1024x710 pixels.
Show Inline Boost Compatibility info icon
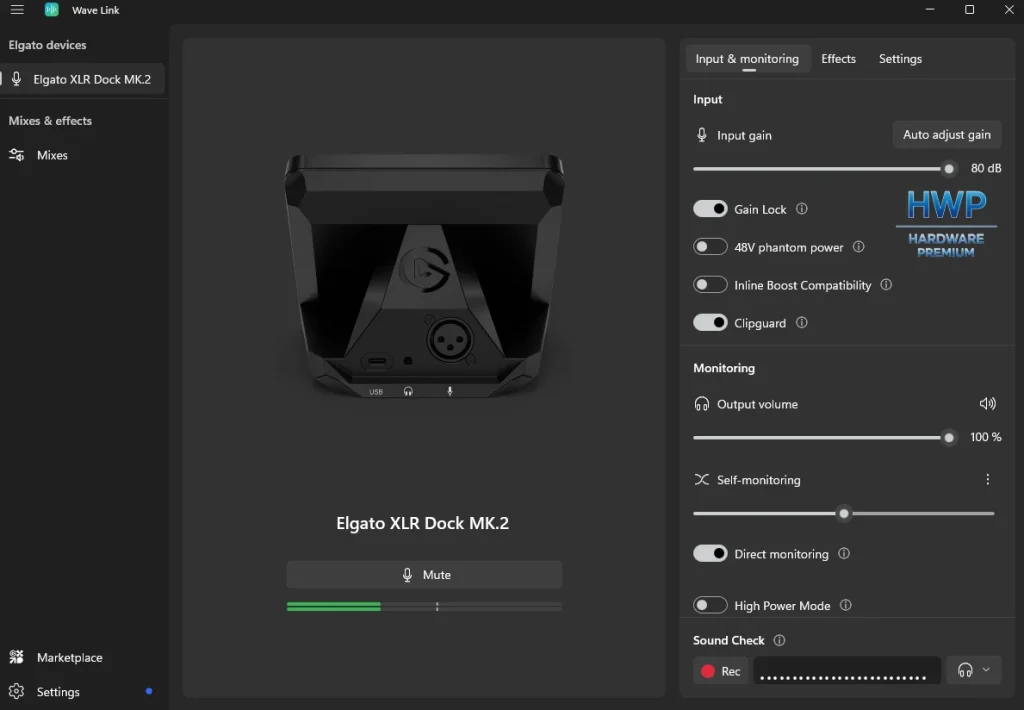point(886,285)
